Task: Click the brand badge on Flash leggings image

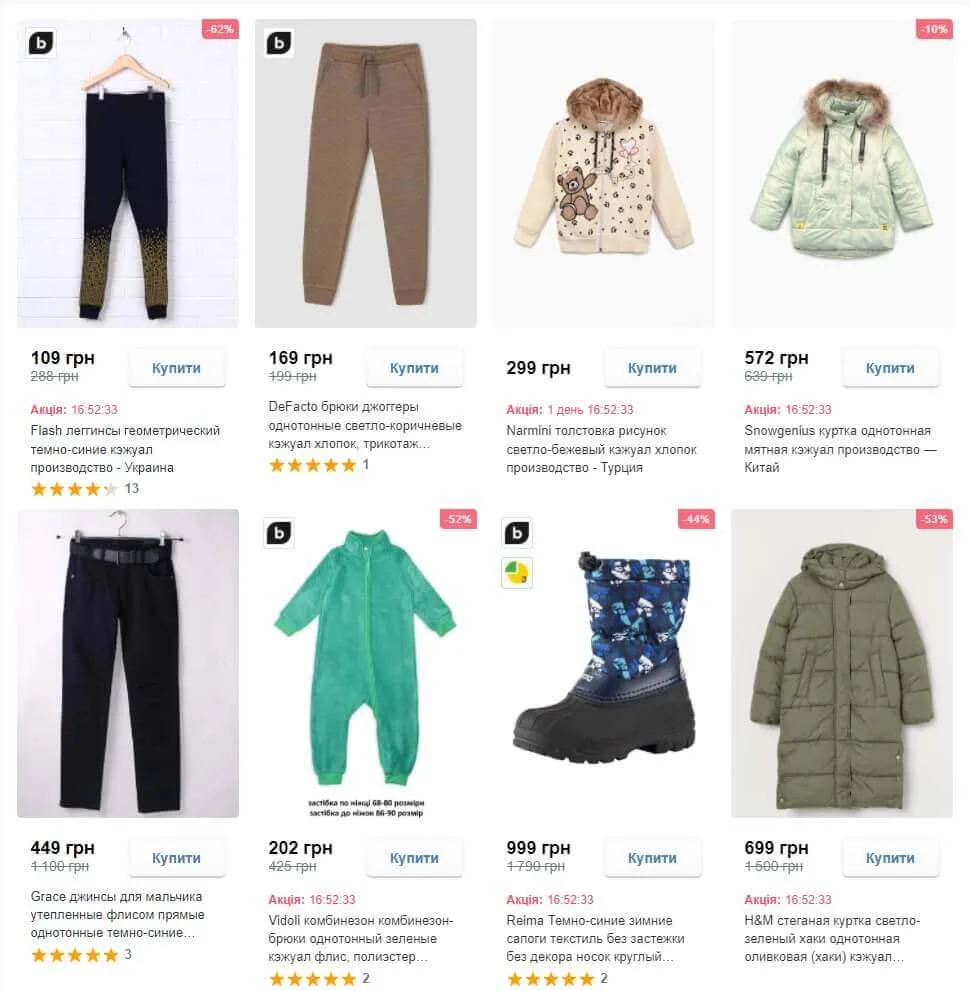Action: click(x=41, y=43)
